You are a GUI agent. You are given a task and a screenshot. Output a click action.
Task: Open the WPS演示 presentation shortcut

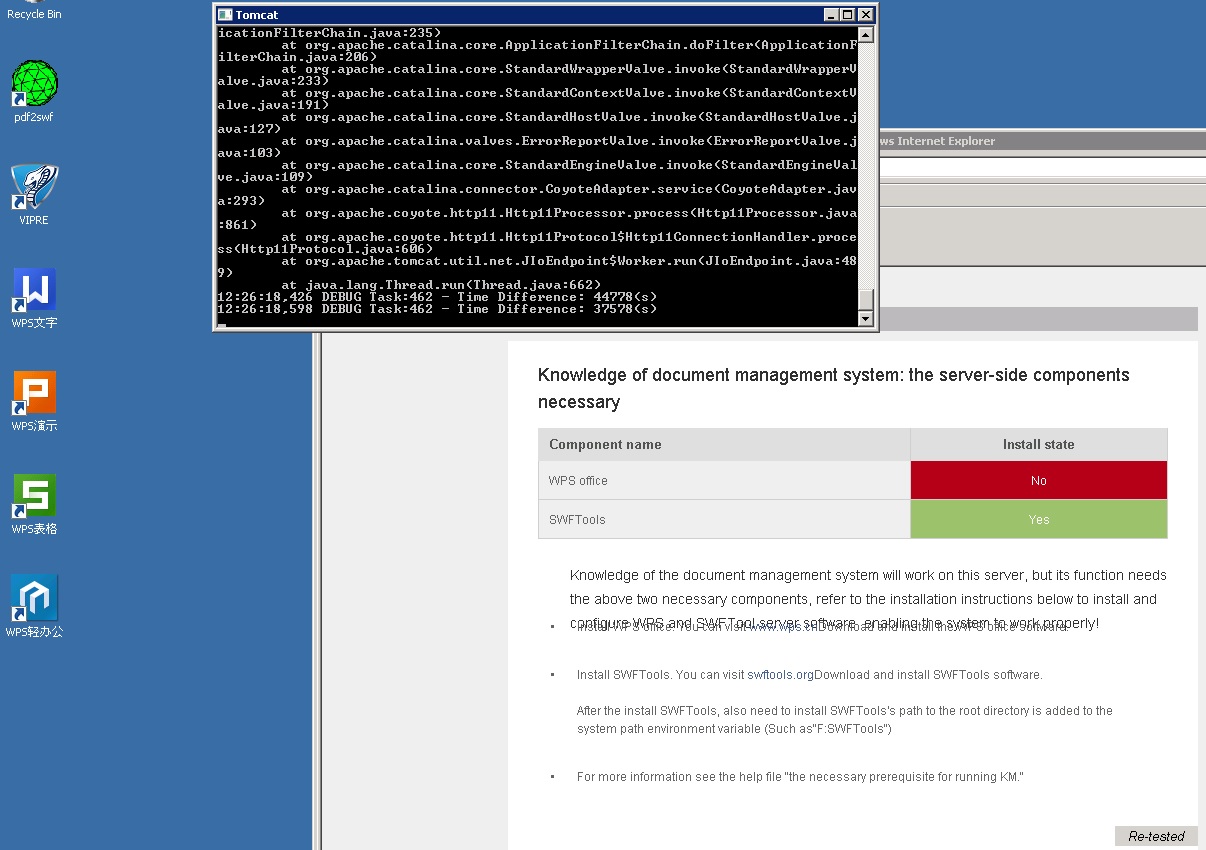pyautogui.click(x=34, y=401)
